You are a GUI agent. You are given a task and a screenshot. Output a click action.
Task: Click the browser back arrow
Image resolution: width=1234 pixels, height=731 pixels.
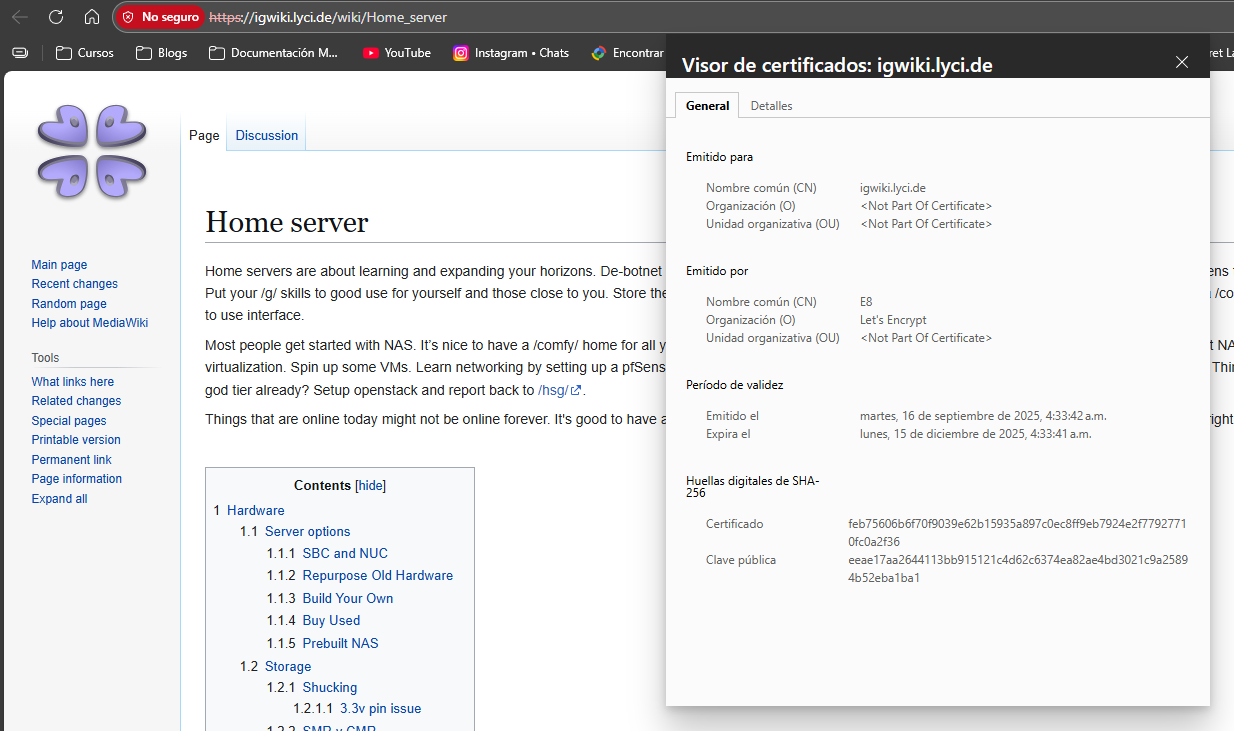pos(20,17)
